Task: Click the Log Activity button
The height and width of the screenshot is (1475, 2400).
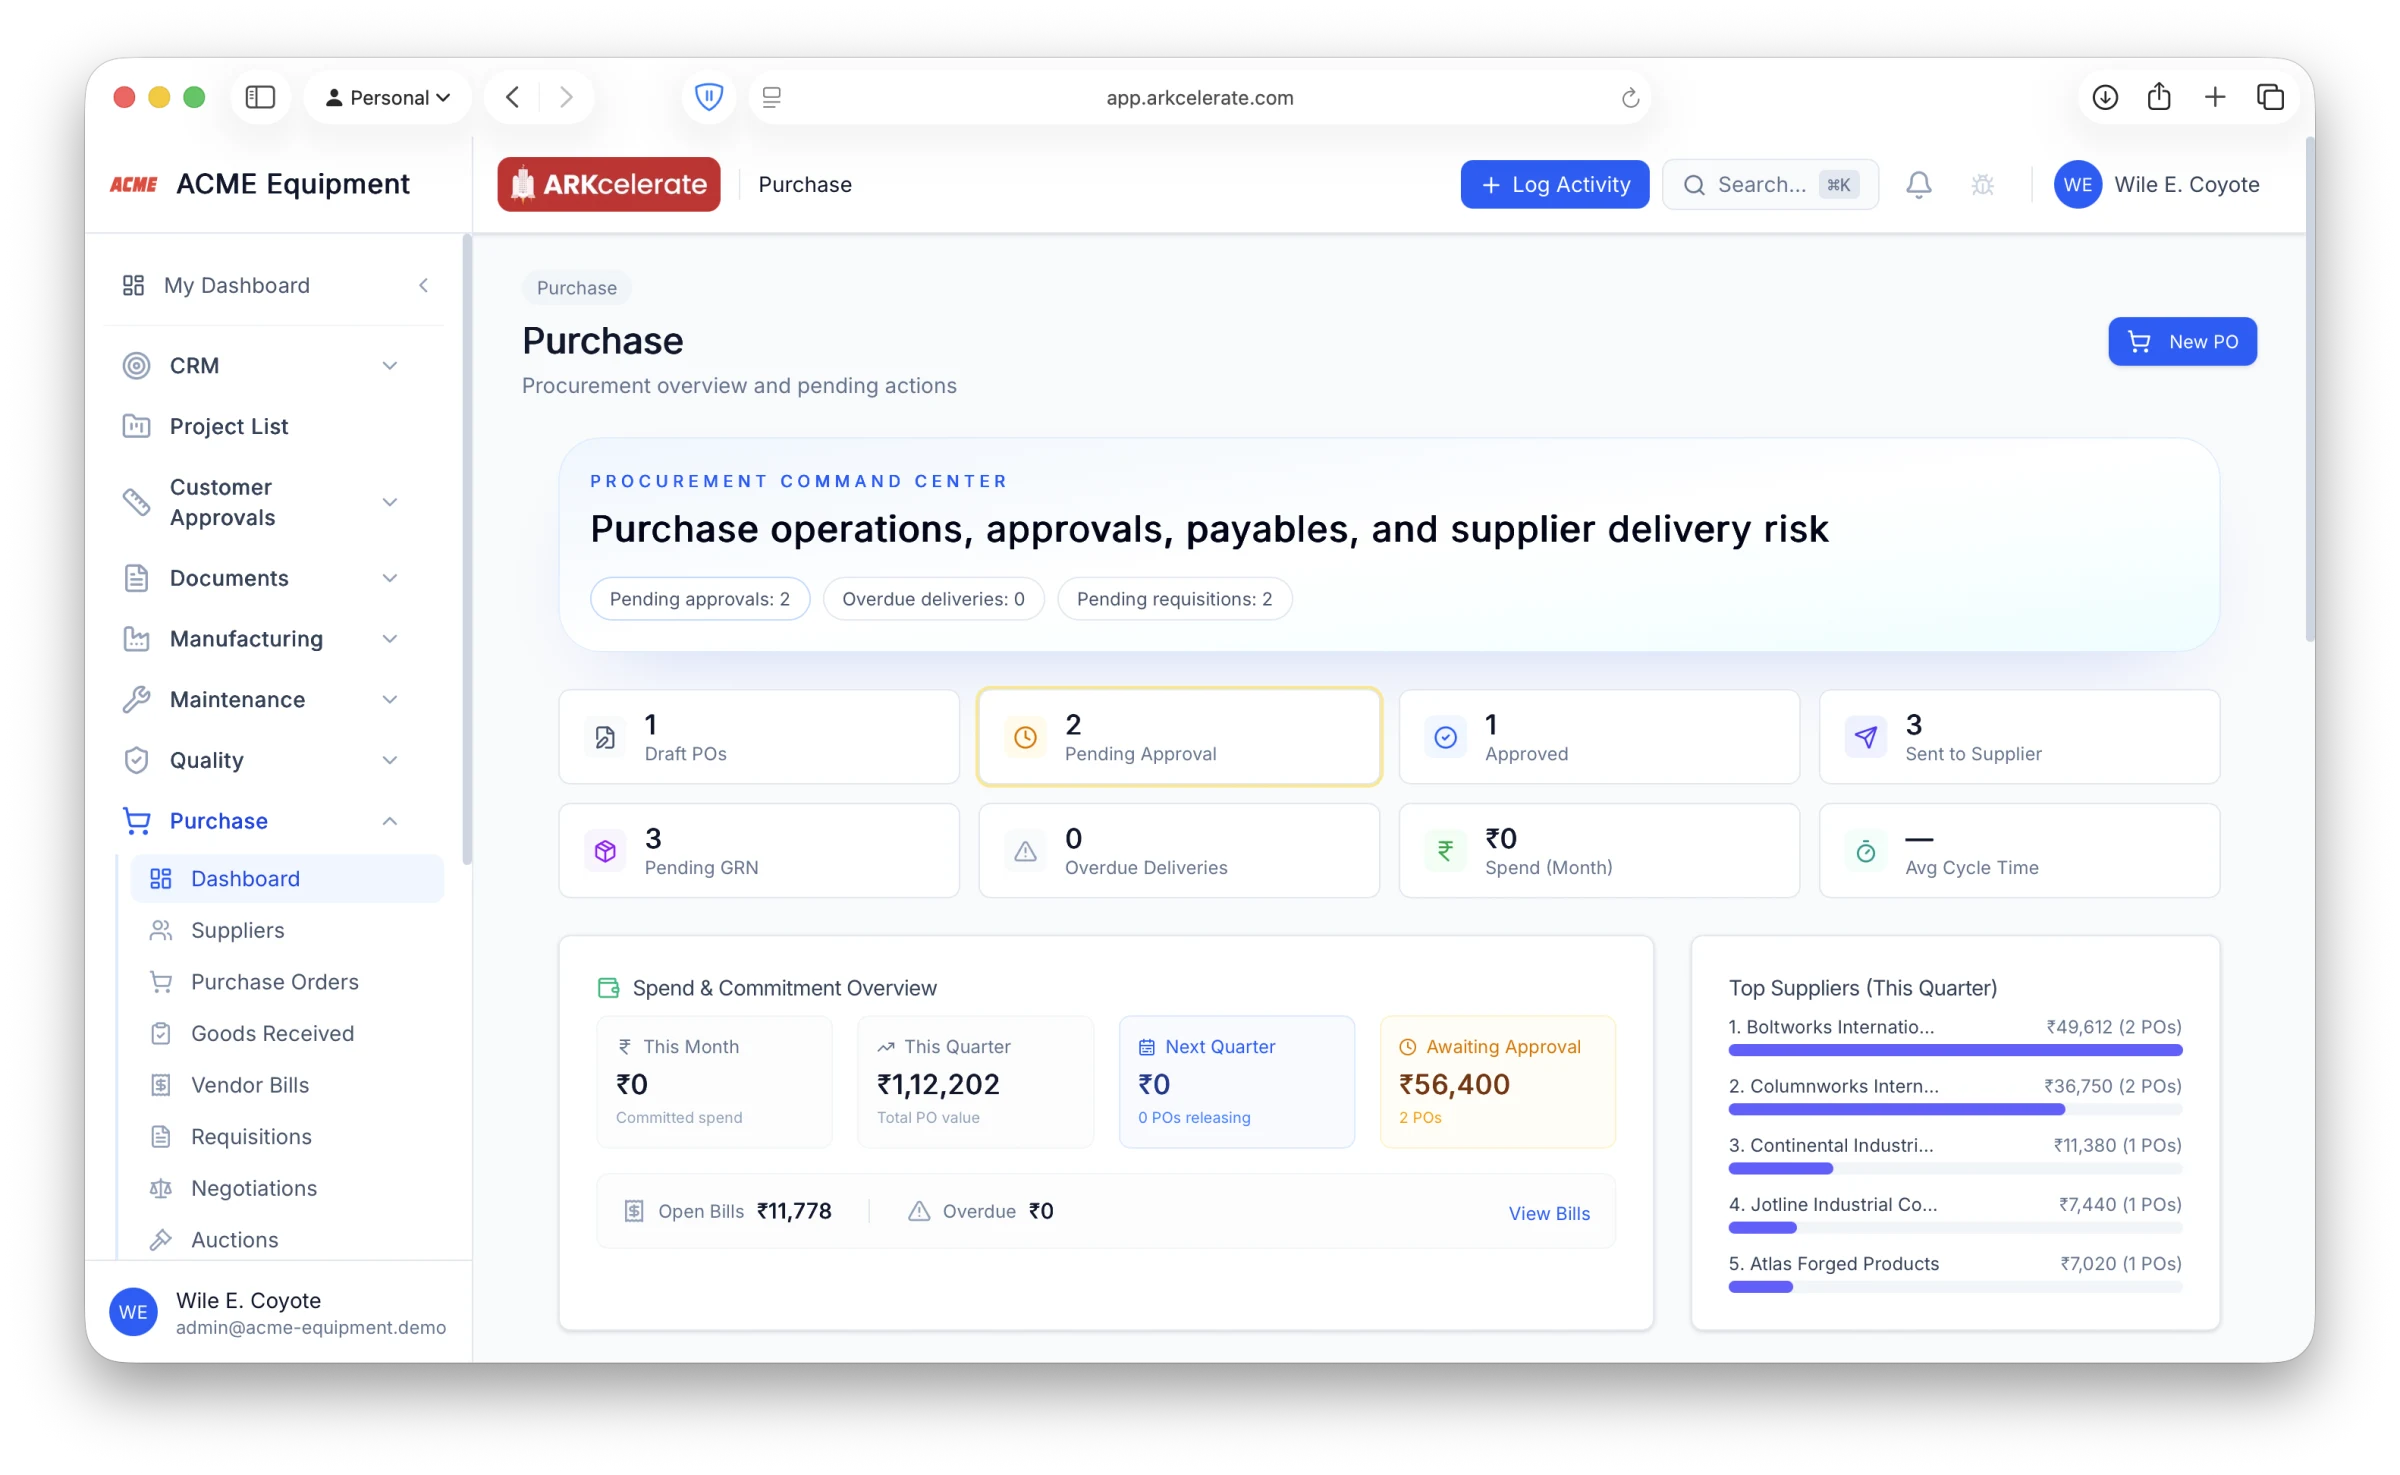Action: [1554, 185]
